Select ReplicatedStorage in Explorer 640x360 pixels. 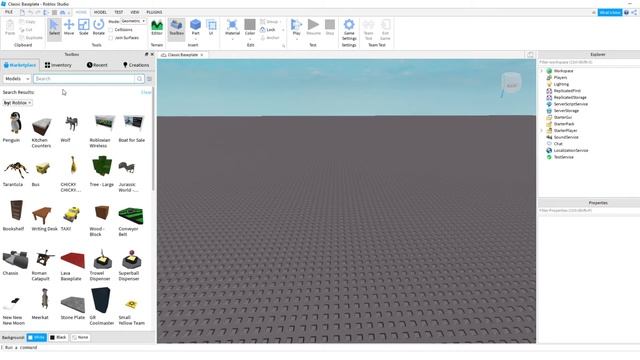tap(570, 98)
